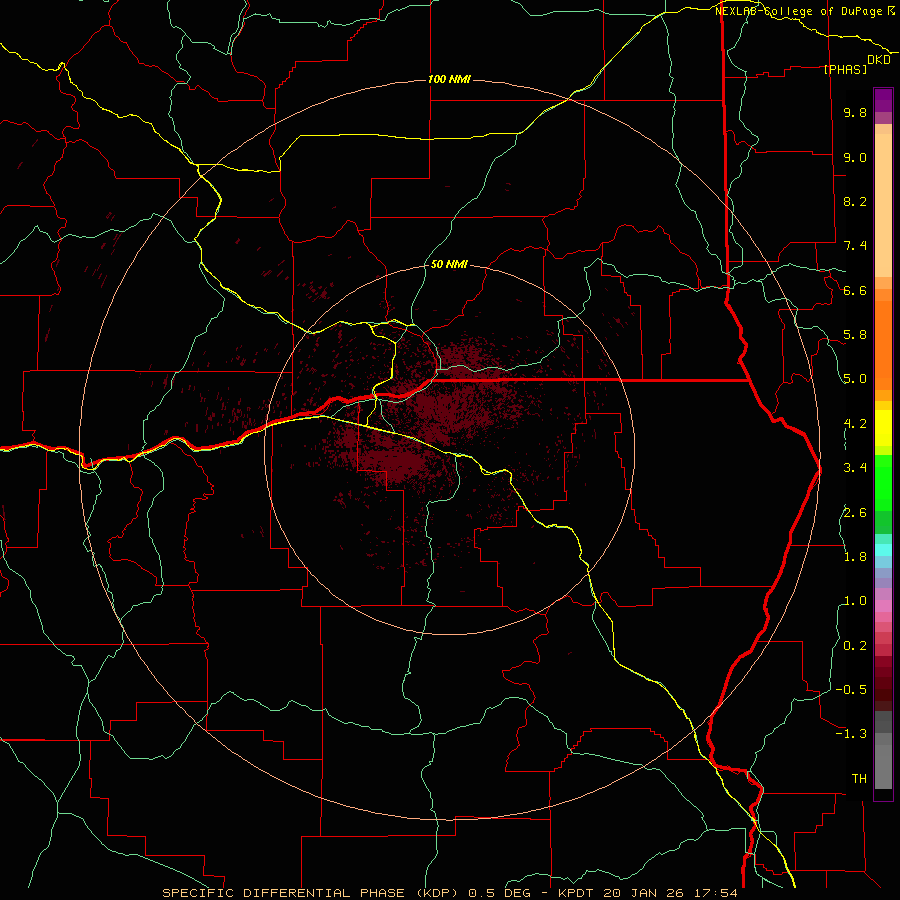Click the 5.8 scale value

(855, 335)
